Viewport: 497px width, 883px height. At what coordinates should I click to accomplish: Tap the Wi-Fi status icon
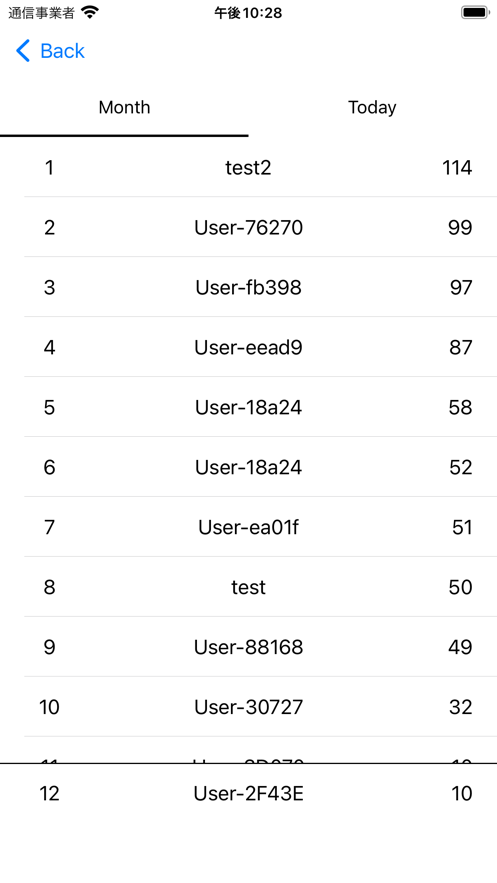click(x=90, y=12)
